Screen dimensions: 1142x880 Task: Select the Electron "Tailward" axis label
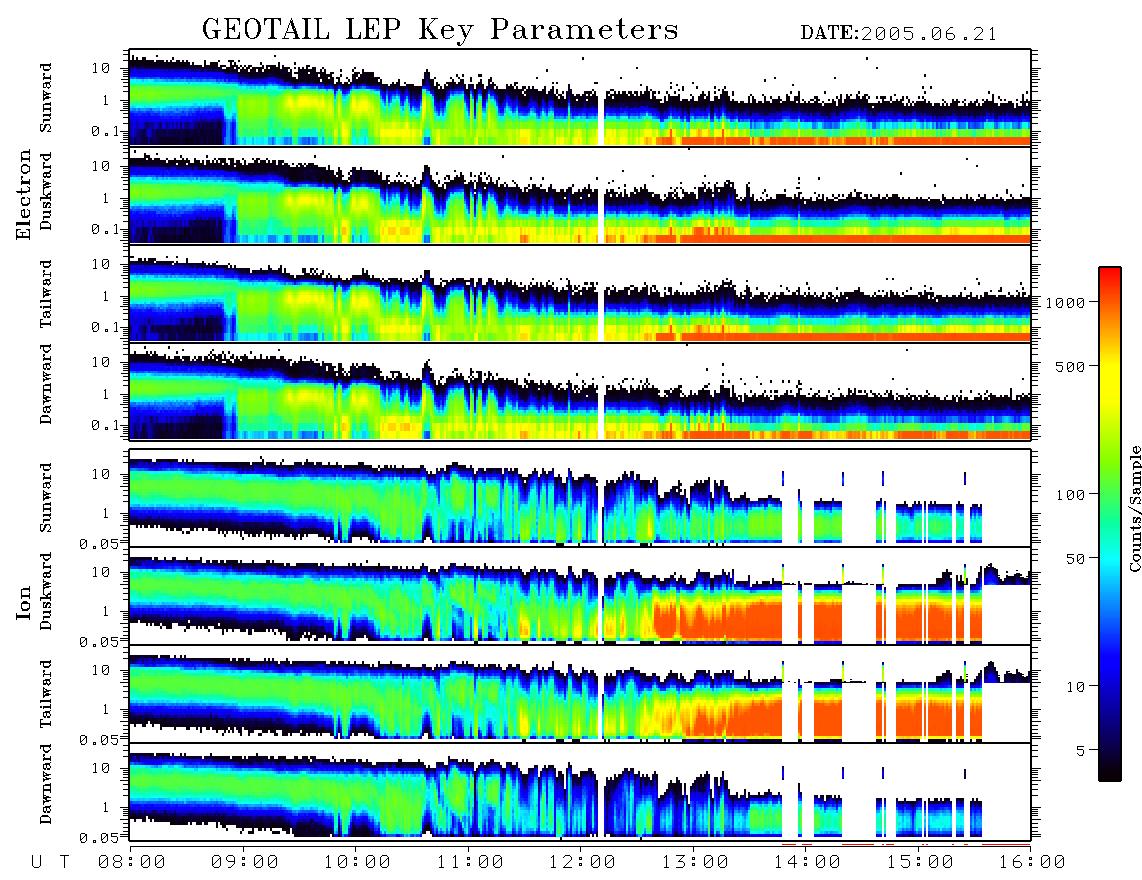click(x=46, y=294)
